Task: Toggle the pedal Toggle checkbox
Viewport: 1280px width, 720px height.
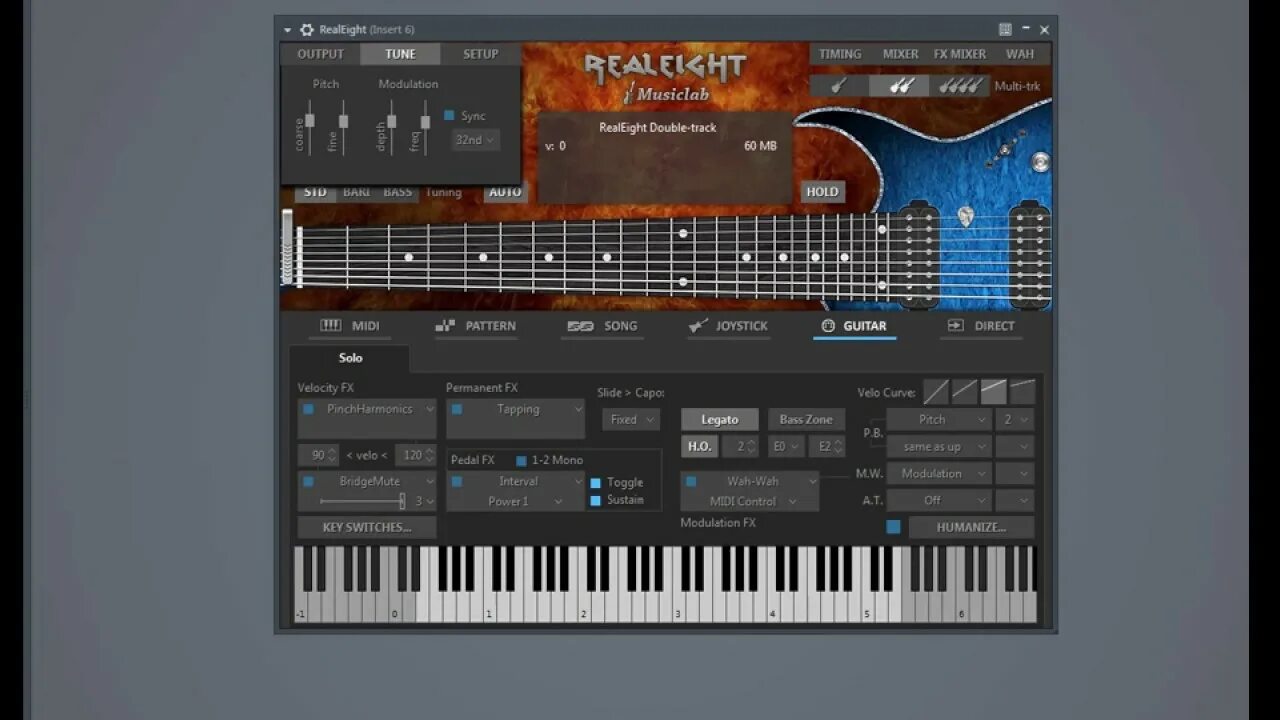Action: [596, 483]
